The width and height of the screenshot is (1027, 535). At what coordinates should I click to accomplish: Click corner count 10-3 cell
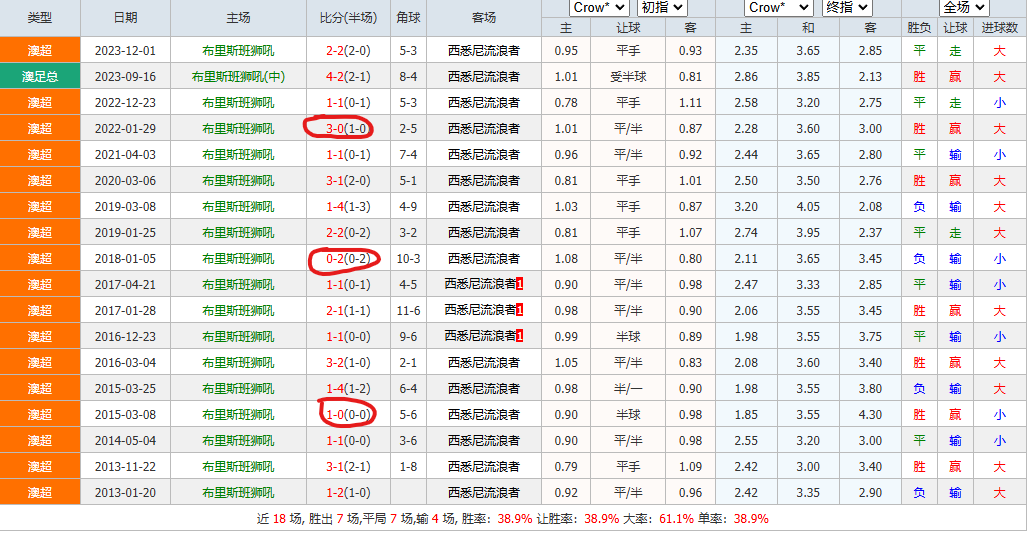(x=408, y=259)
